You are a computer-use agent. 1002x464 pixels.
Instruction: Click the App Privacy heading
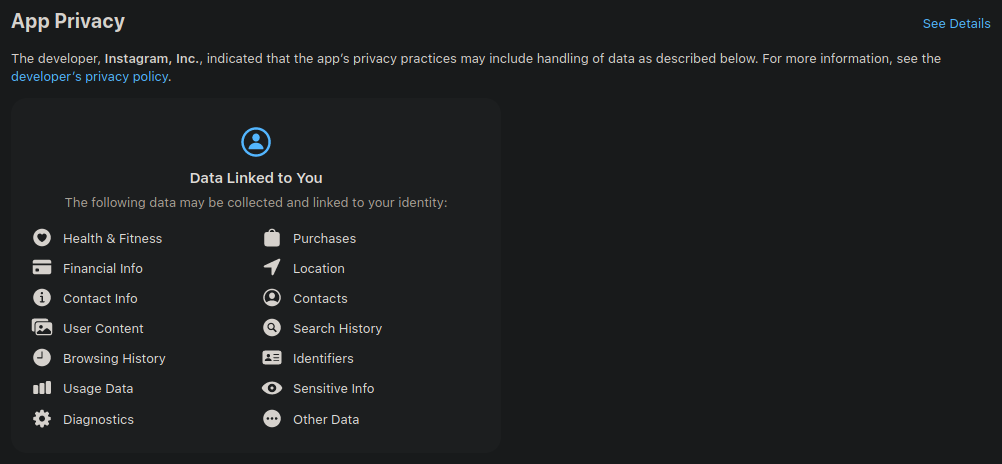[x=68, y=21]
